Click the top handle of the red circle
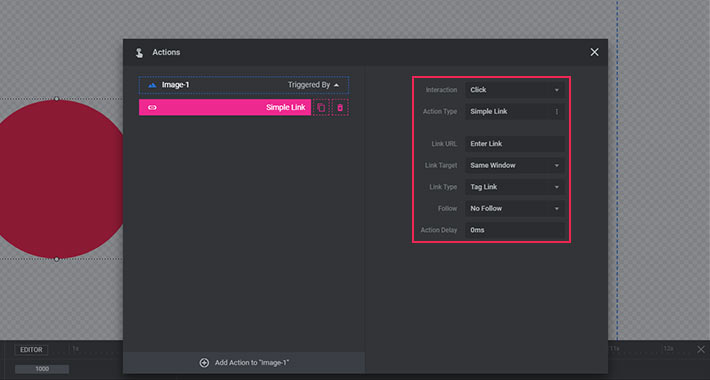Screen dimensions: 710x380 click(57, 99)
